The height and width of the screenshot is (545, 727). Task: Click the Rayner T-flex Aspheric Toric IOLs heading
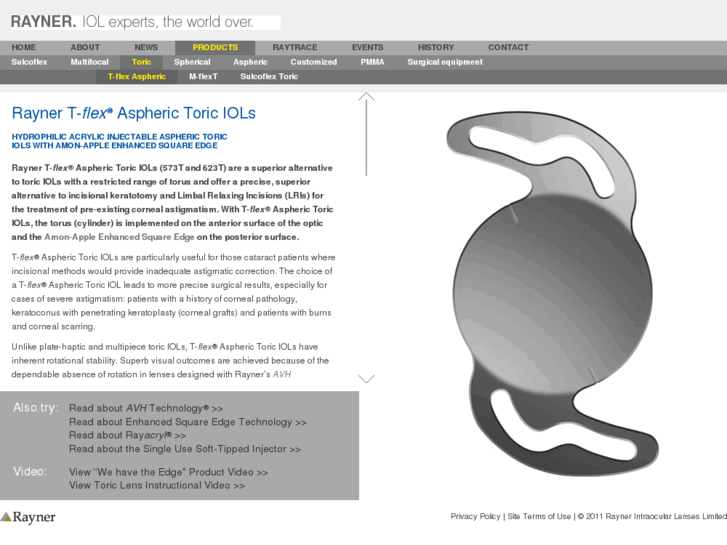[134, 113]
